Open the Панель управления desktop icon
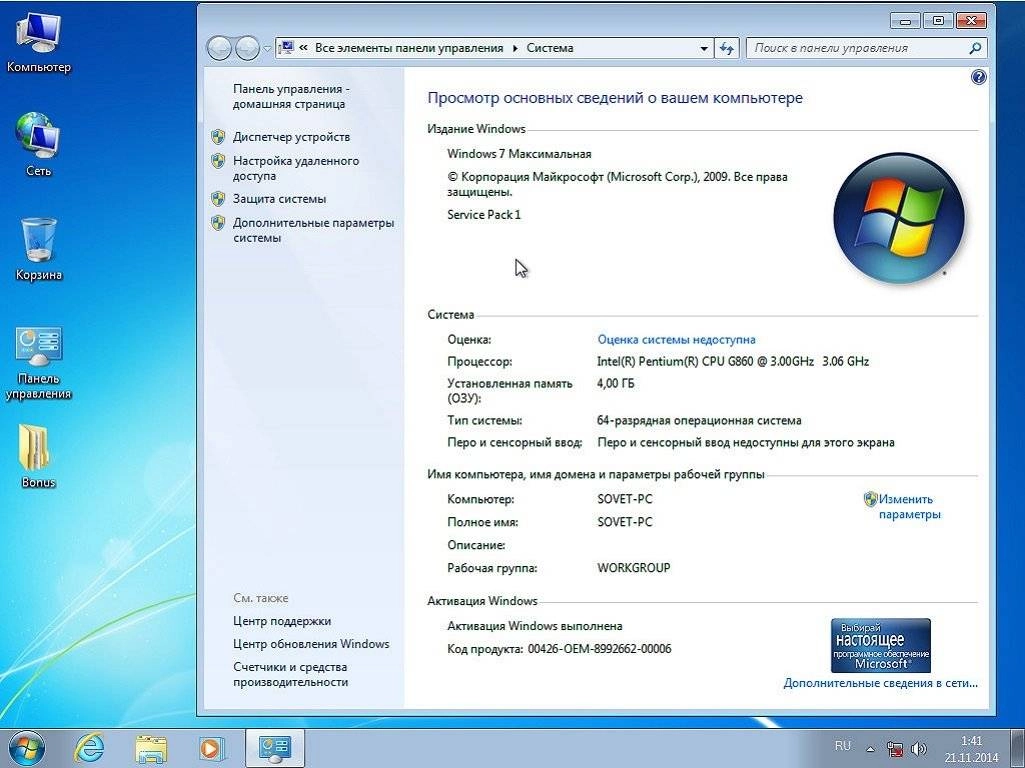Viewport: 1025px width, 768px height. coord(39,363)
